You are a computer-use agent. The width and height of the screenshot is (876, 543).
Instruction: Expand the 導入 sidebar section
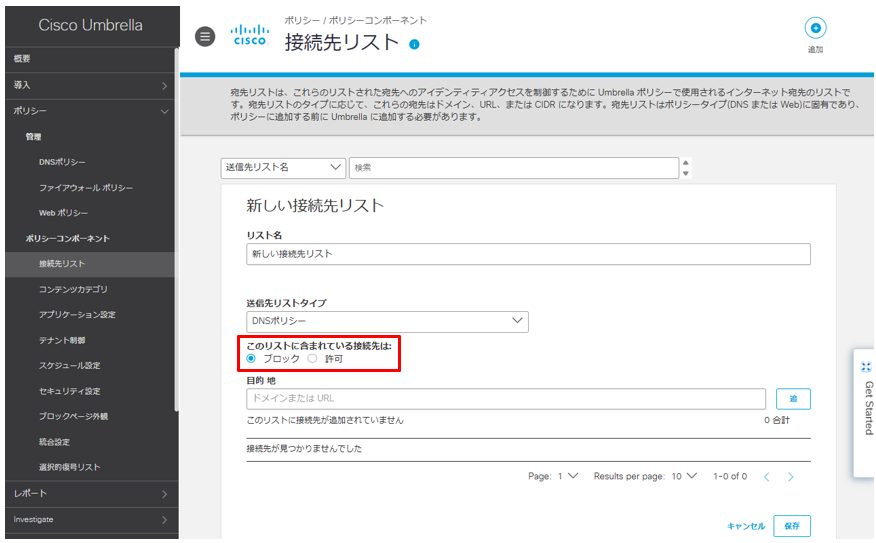tap(90, 85)
